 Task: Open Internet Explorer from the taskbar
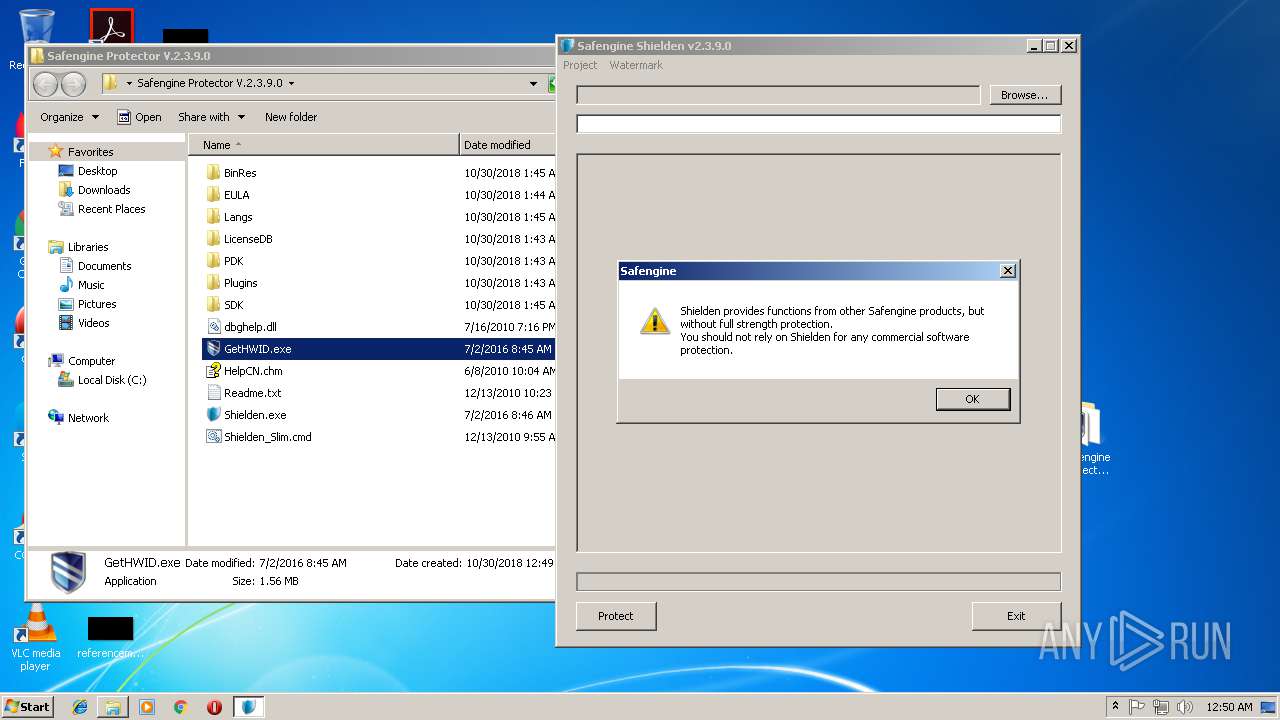coord(80,707)
